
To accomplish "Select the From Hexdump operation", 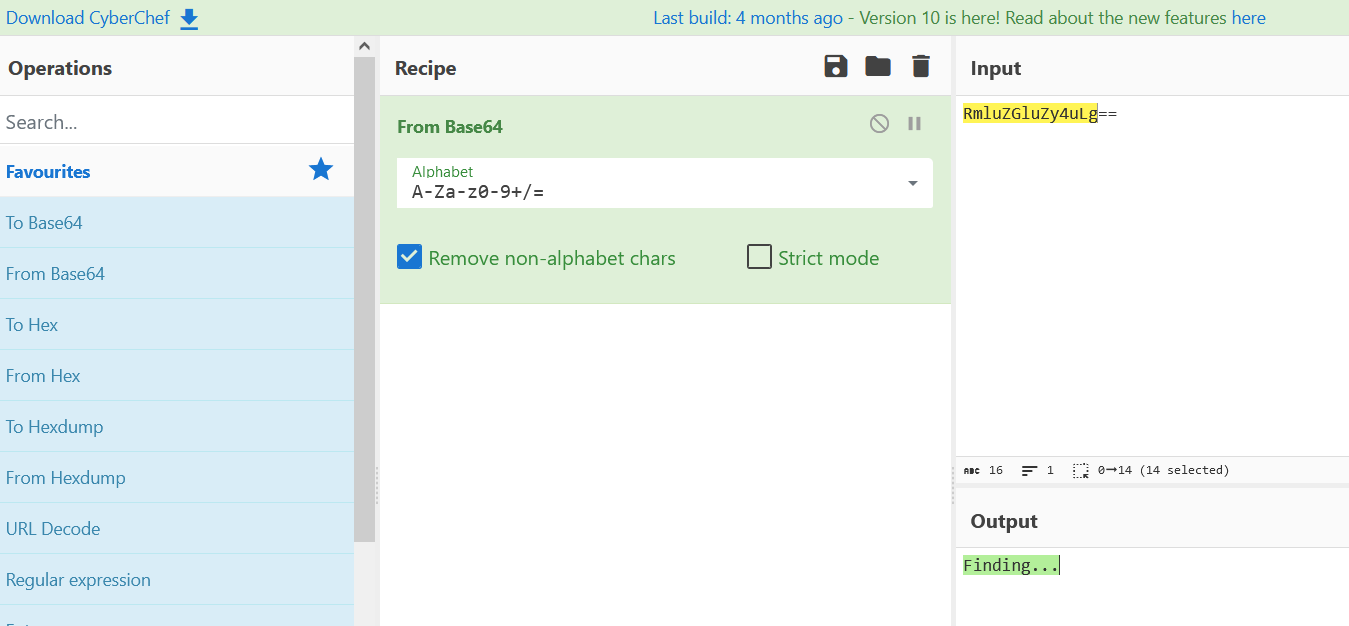I will point(177,477).
